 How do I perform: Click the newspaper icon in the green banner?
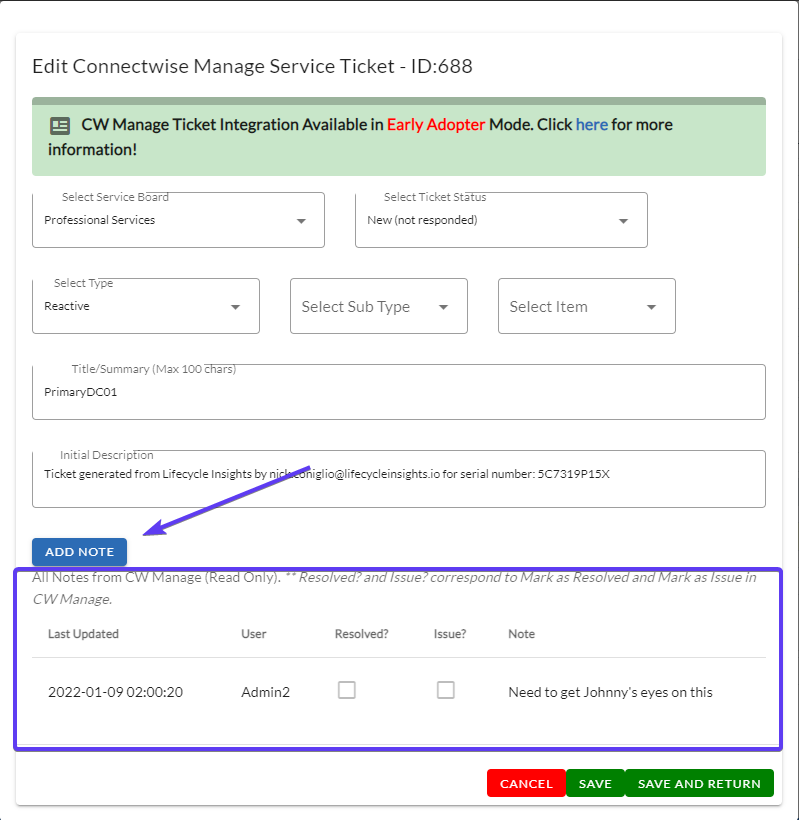click(60, 126)
